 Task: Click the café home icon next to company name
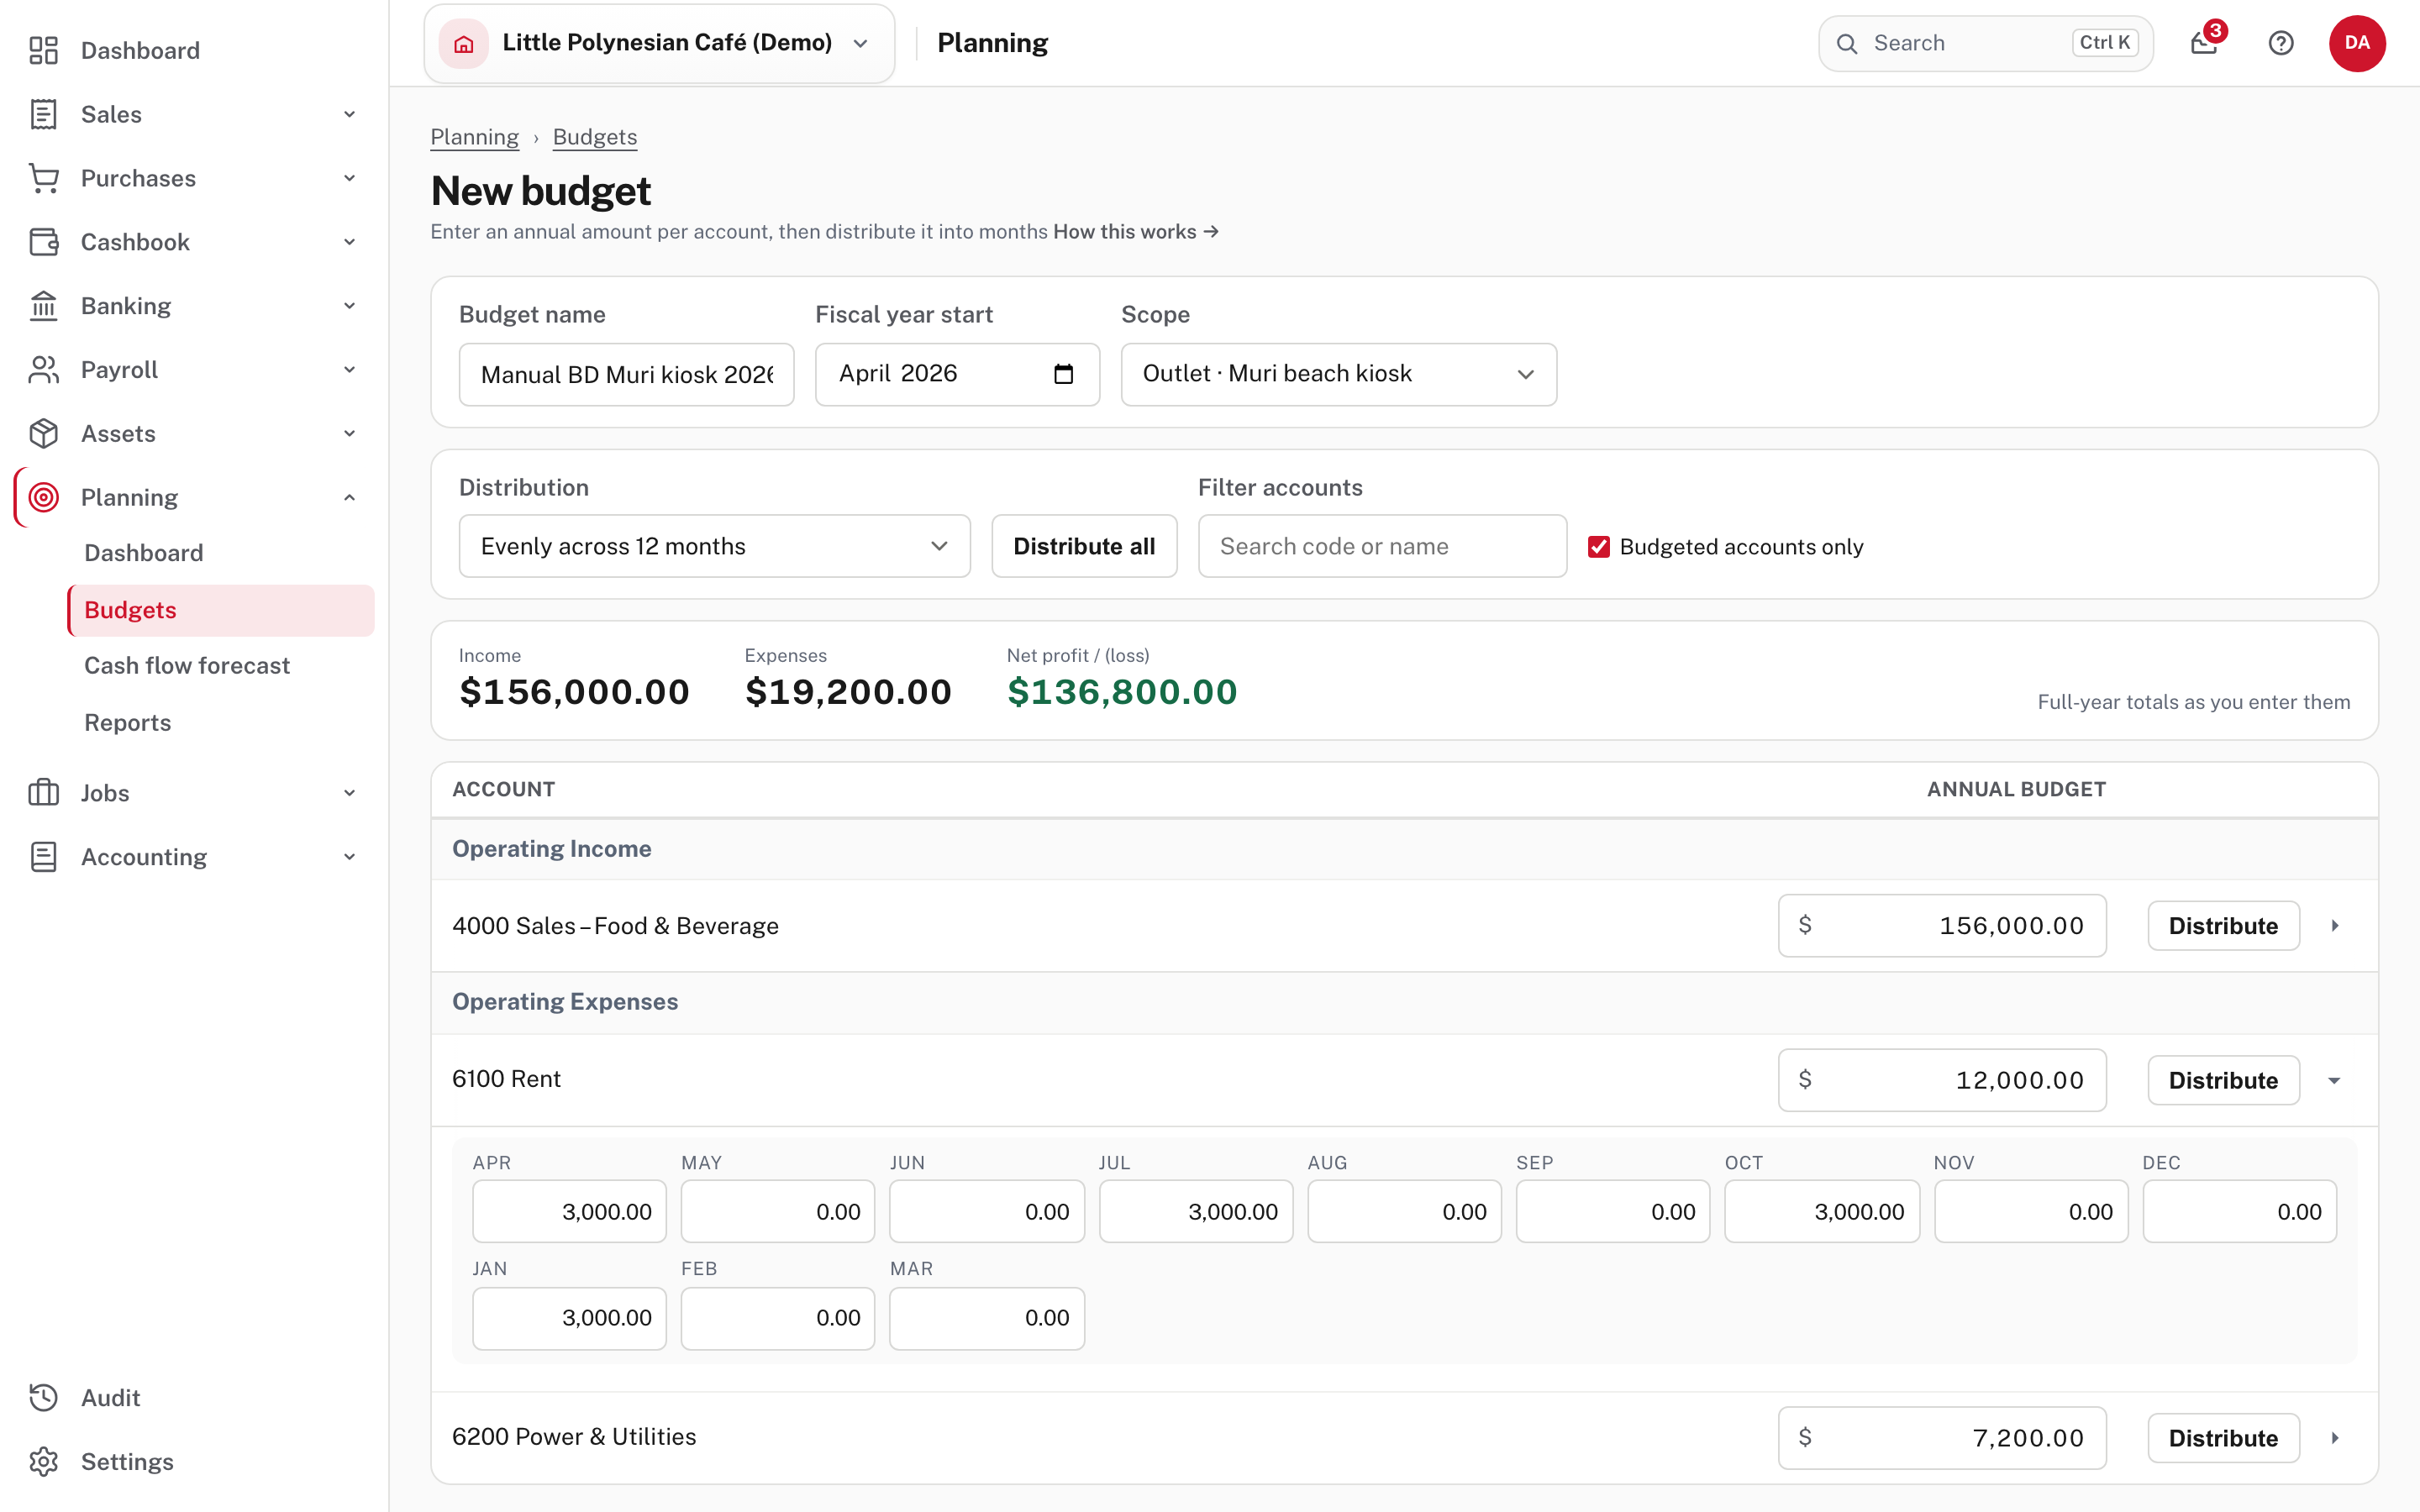point(464,43)
